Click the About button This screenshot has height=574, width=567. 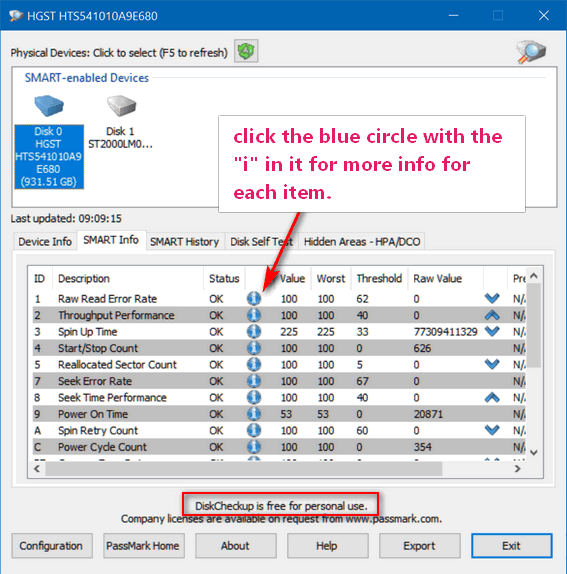[x=236, y=546]
